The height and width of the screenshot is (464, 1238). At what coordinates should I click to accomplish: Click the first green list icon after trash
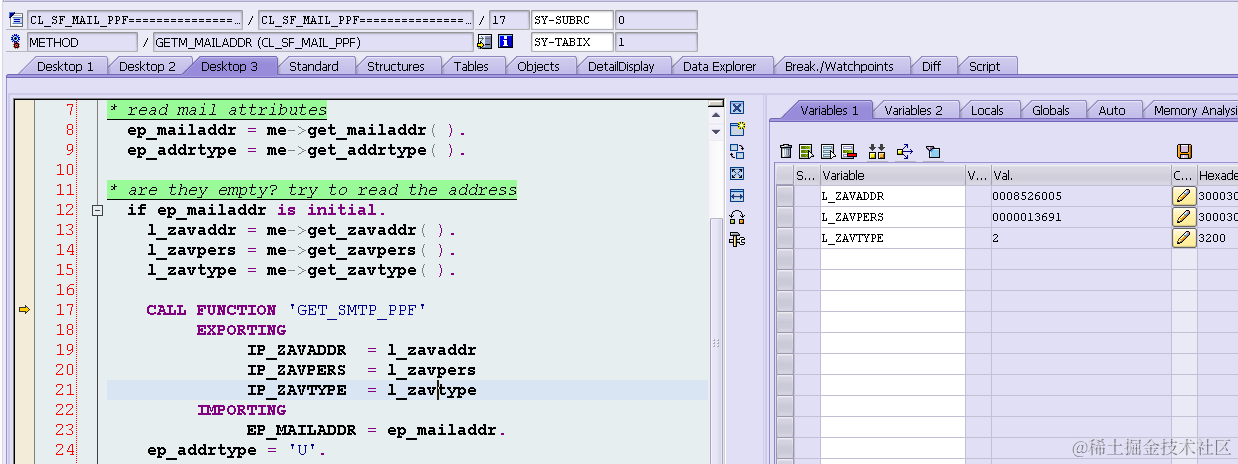click(806, 151)
